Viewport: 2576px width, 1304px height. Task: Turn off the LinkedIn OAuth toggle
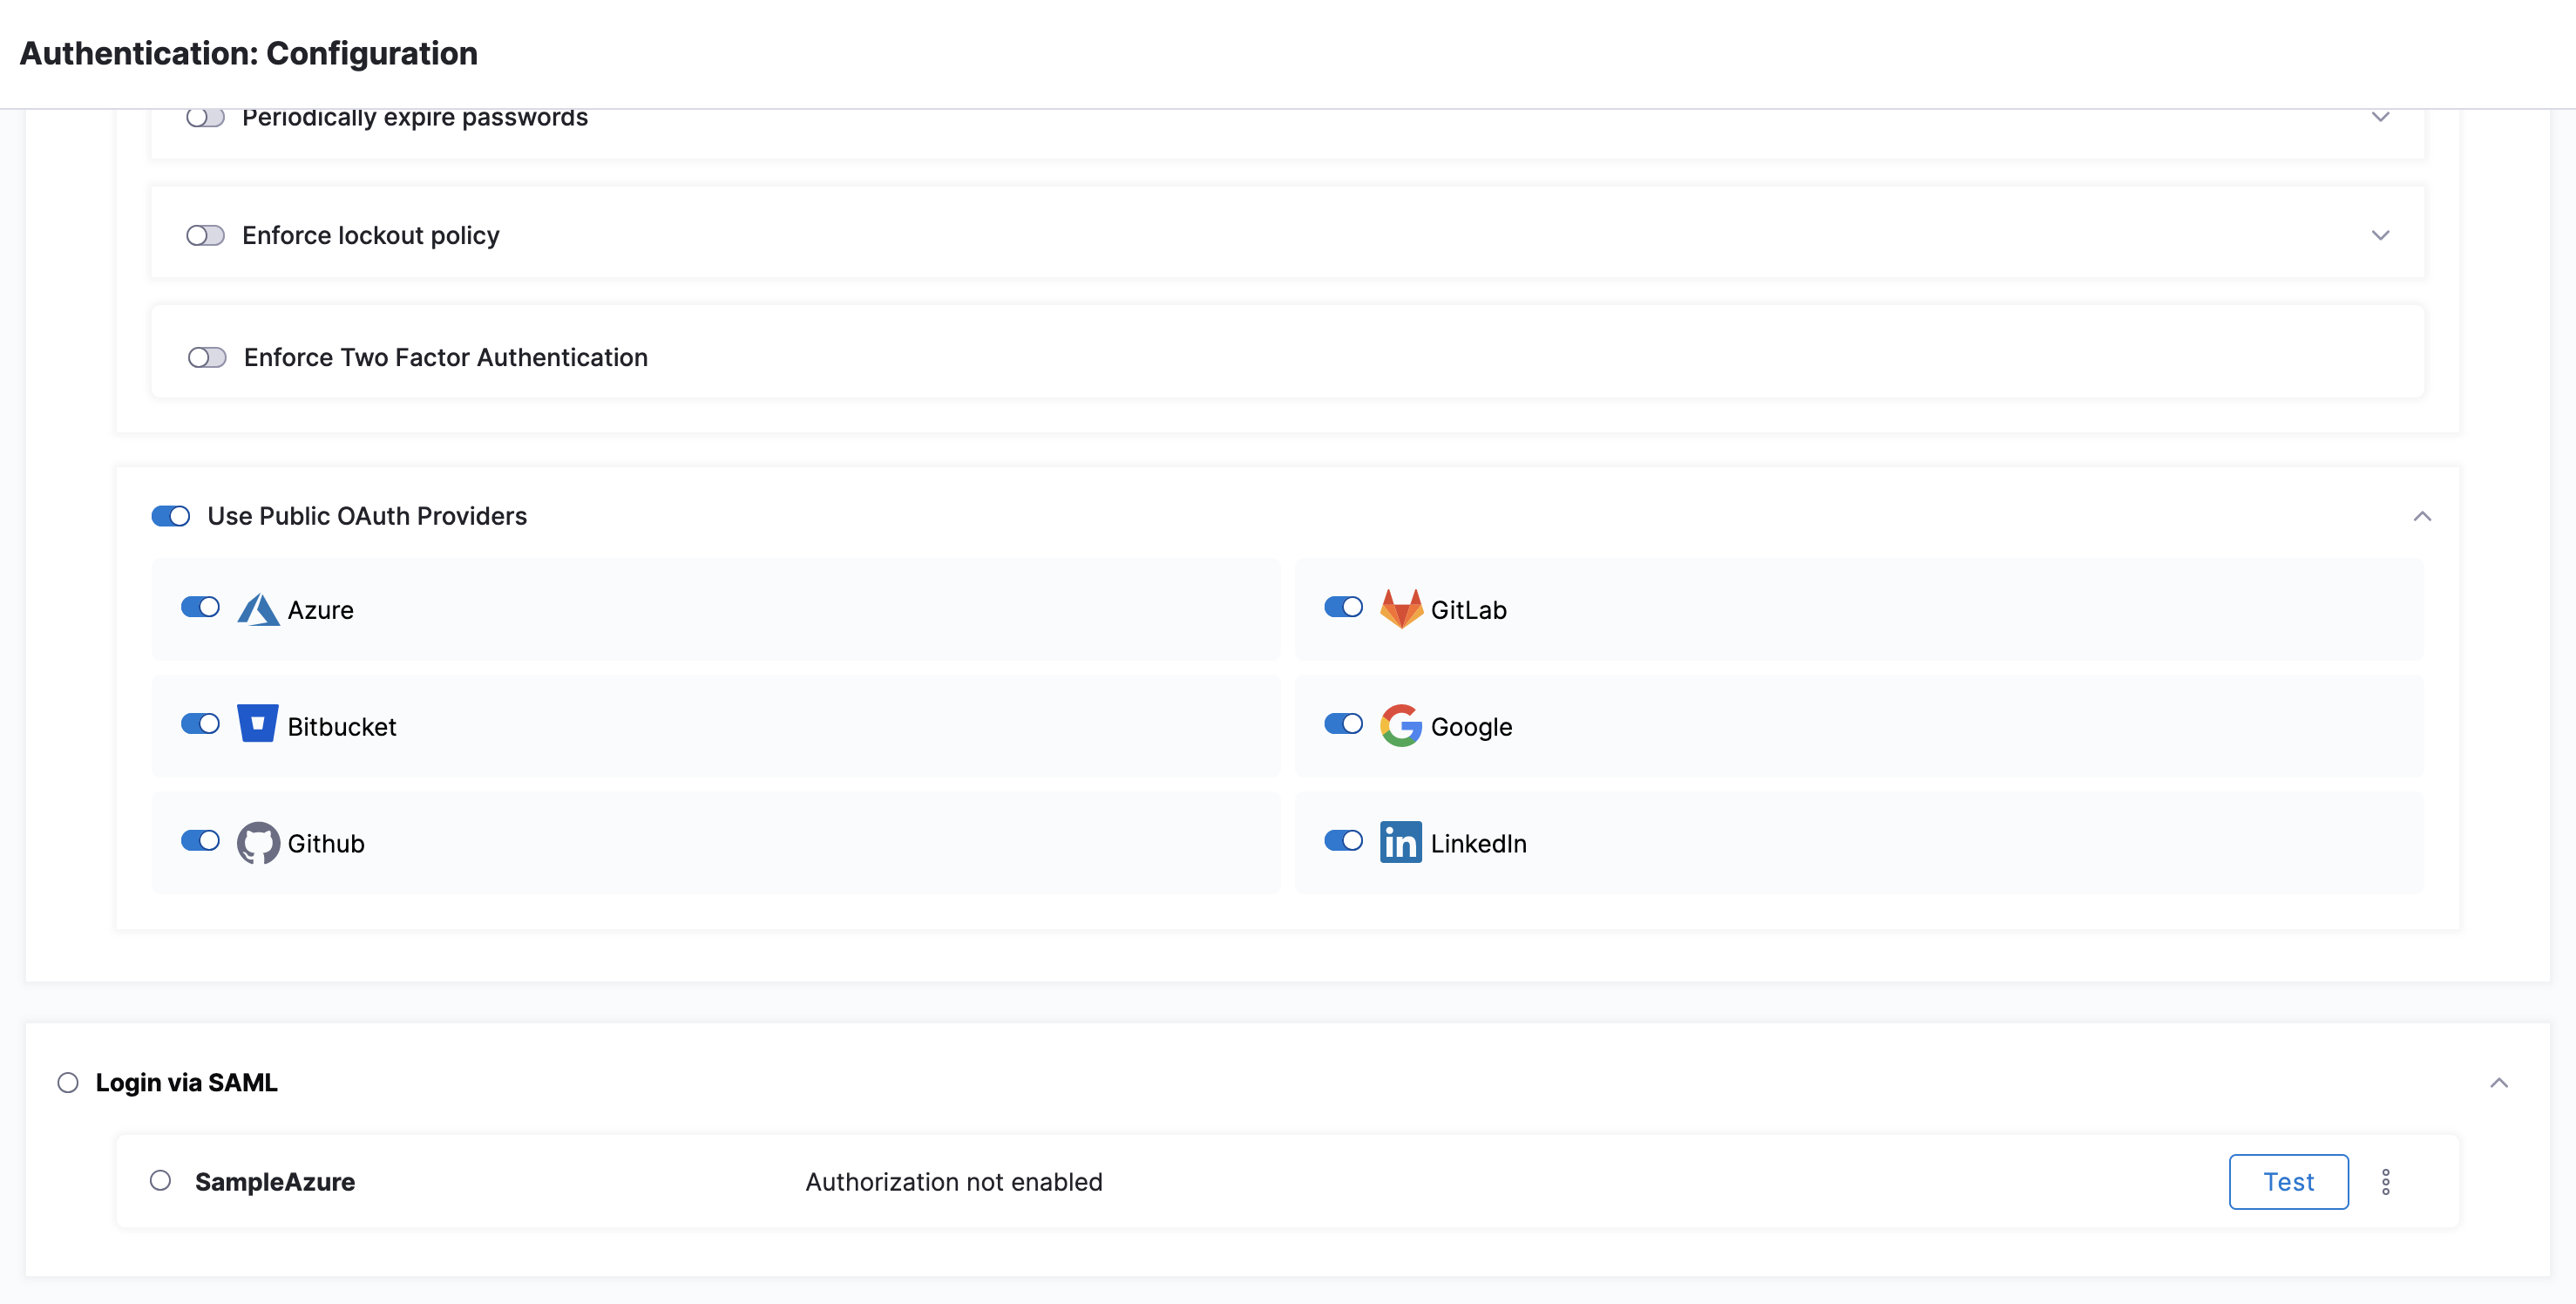pyautogui.click(x=1343, y=840)
